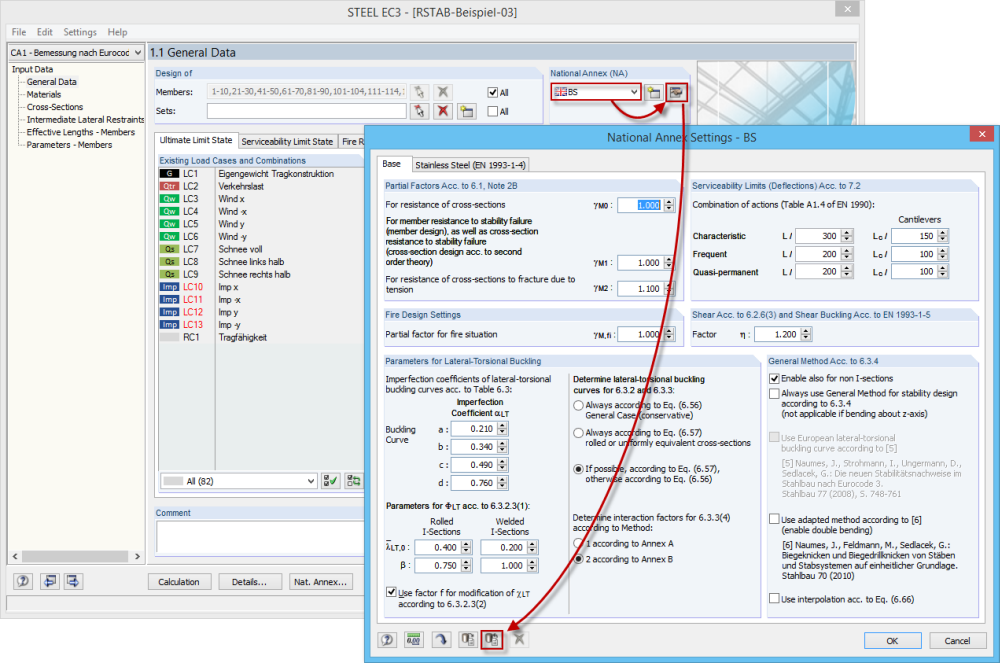Click the decimal places icon in National Annex dialog
The height and width of the screenshot is (663, 1000).
tap(414, 639)
